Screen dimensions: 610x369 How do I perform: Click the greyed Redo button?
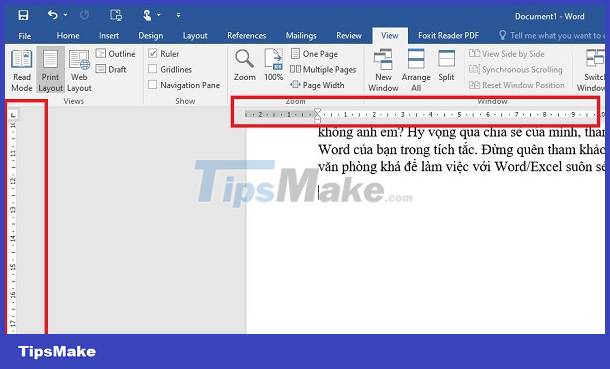pyautogui.click(x=84, y=15)
